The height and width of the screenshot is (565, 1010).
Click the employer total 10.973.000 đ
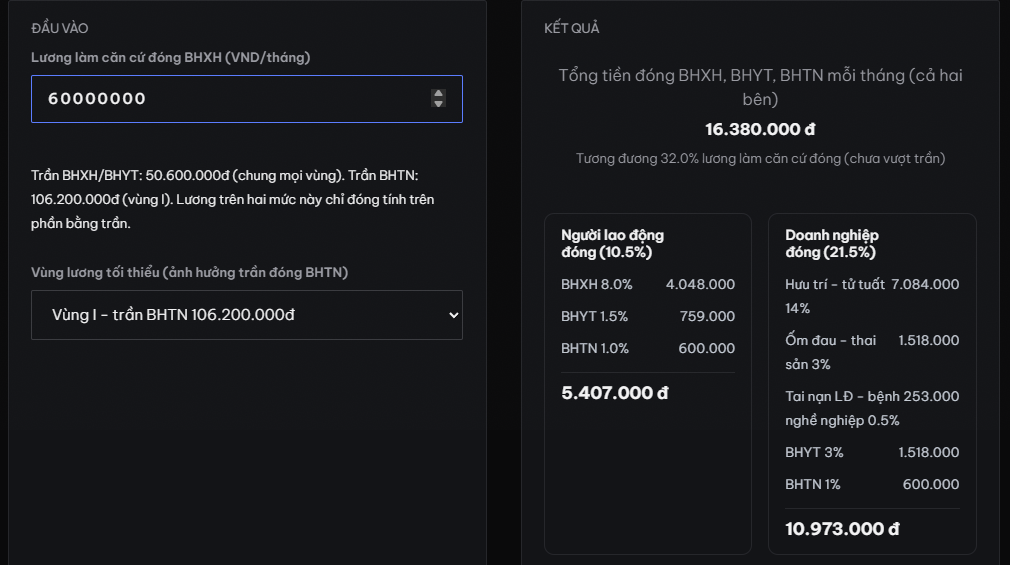(x=842, y=529)
